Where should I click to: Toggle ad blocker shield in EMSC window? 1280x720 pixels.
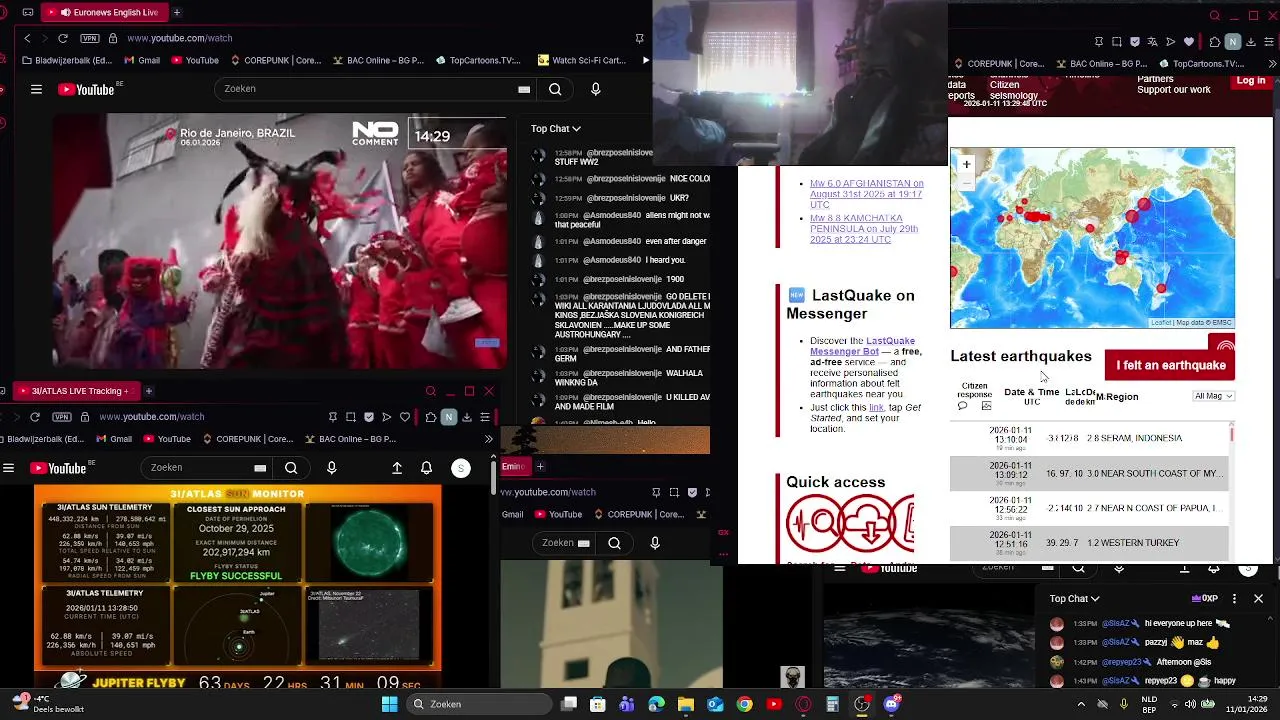(x=1135, y=42)
